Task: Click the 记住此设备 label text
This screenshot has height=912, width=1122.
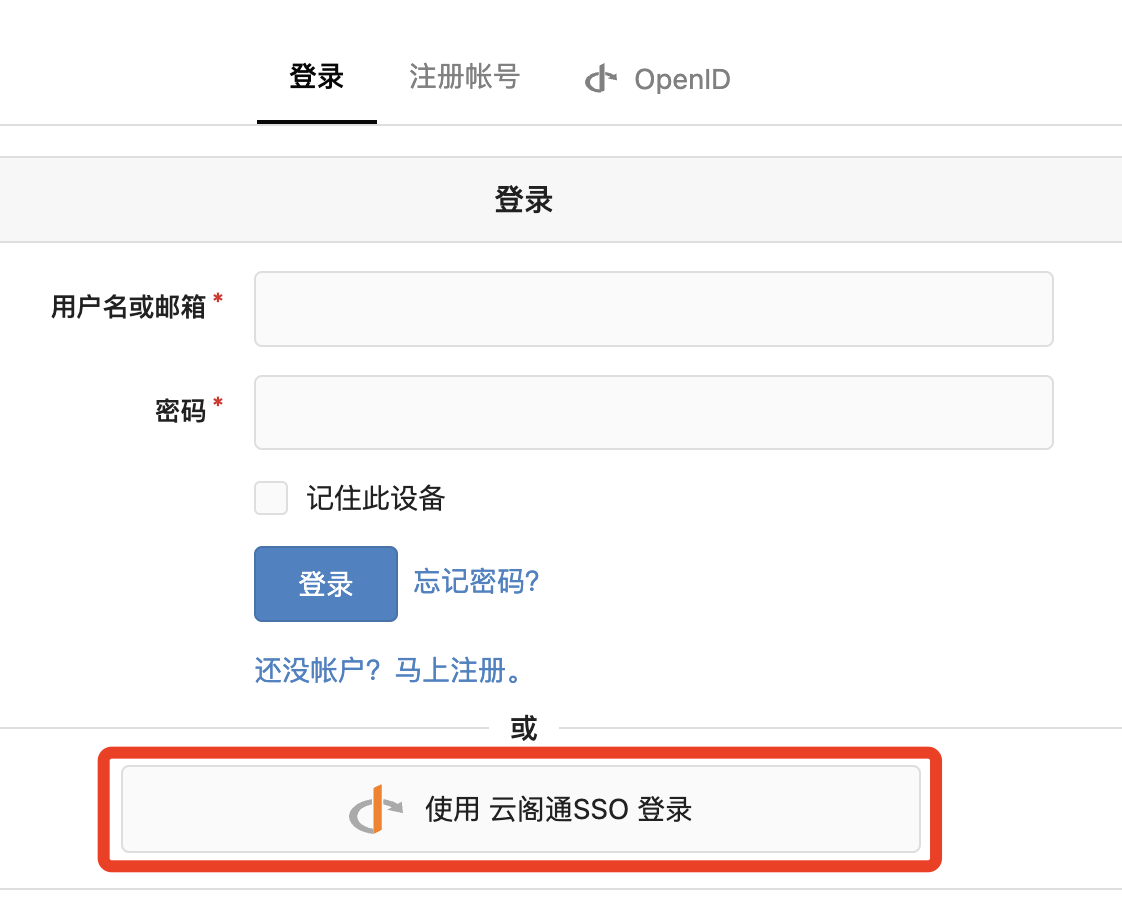Action: [376, 498]
